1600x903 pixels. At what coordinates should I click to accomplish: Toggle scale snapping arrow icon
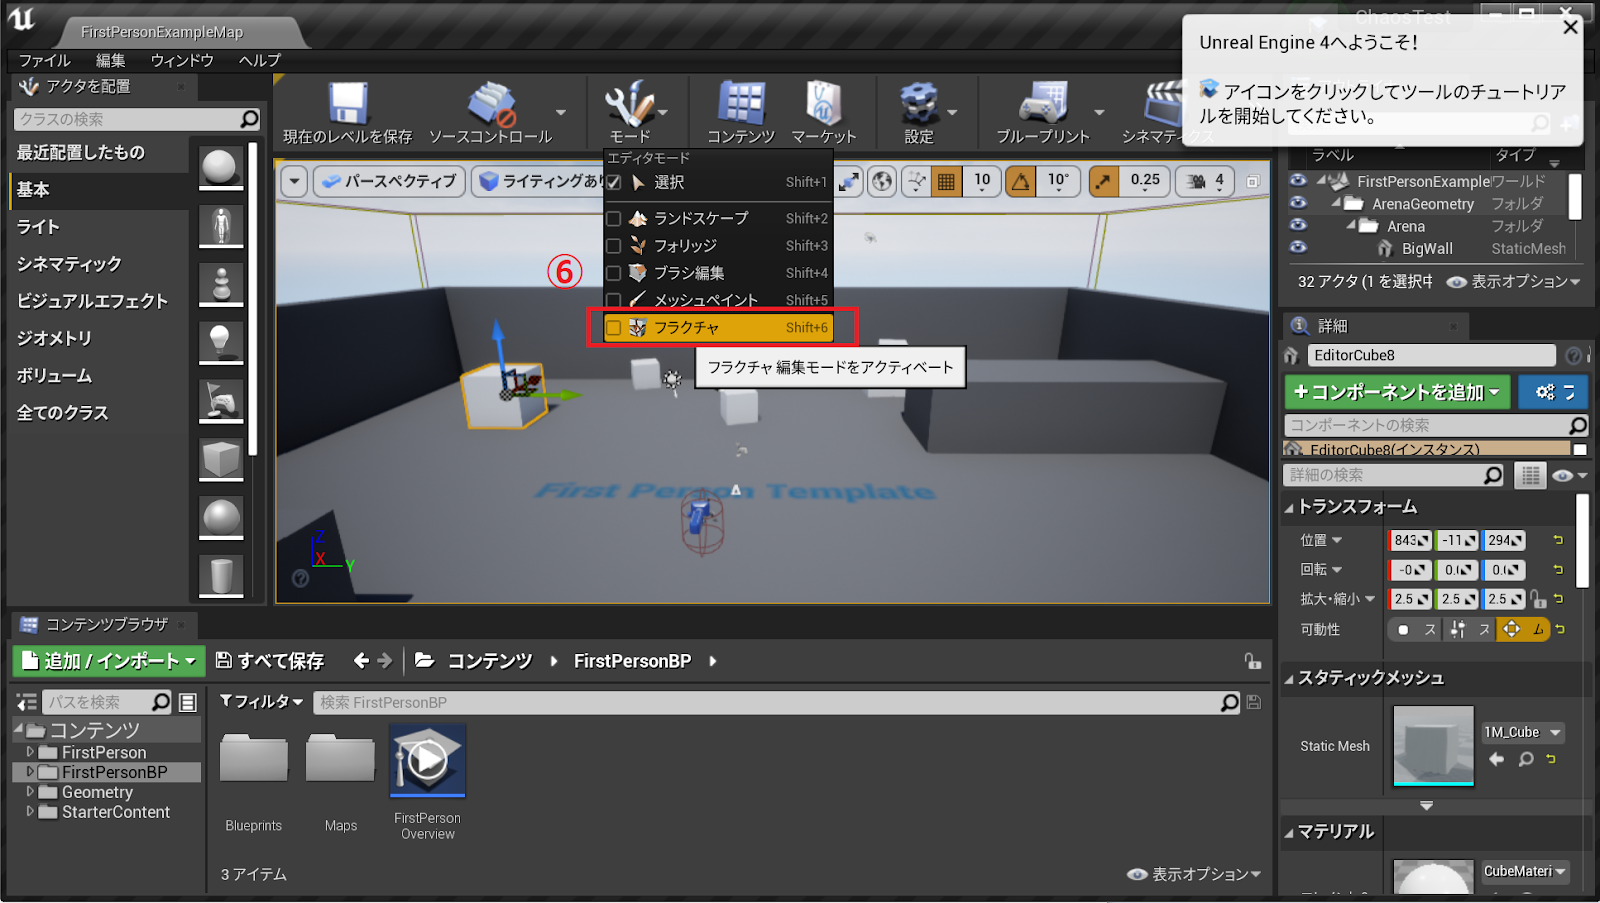click(1103, 181)
